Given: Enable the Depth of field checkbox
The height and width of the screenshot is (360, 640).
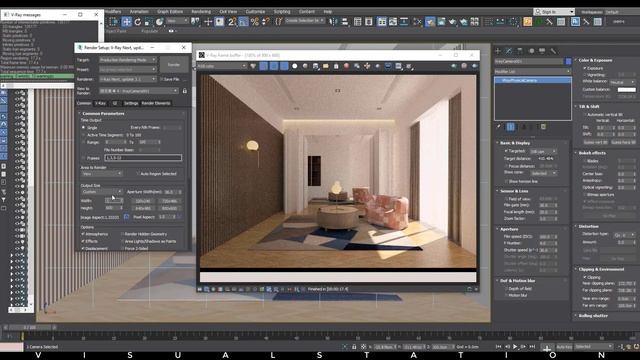Looking at the screenshot, I should coord(506,289).
